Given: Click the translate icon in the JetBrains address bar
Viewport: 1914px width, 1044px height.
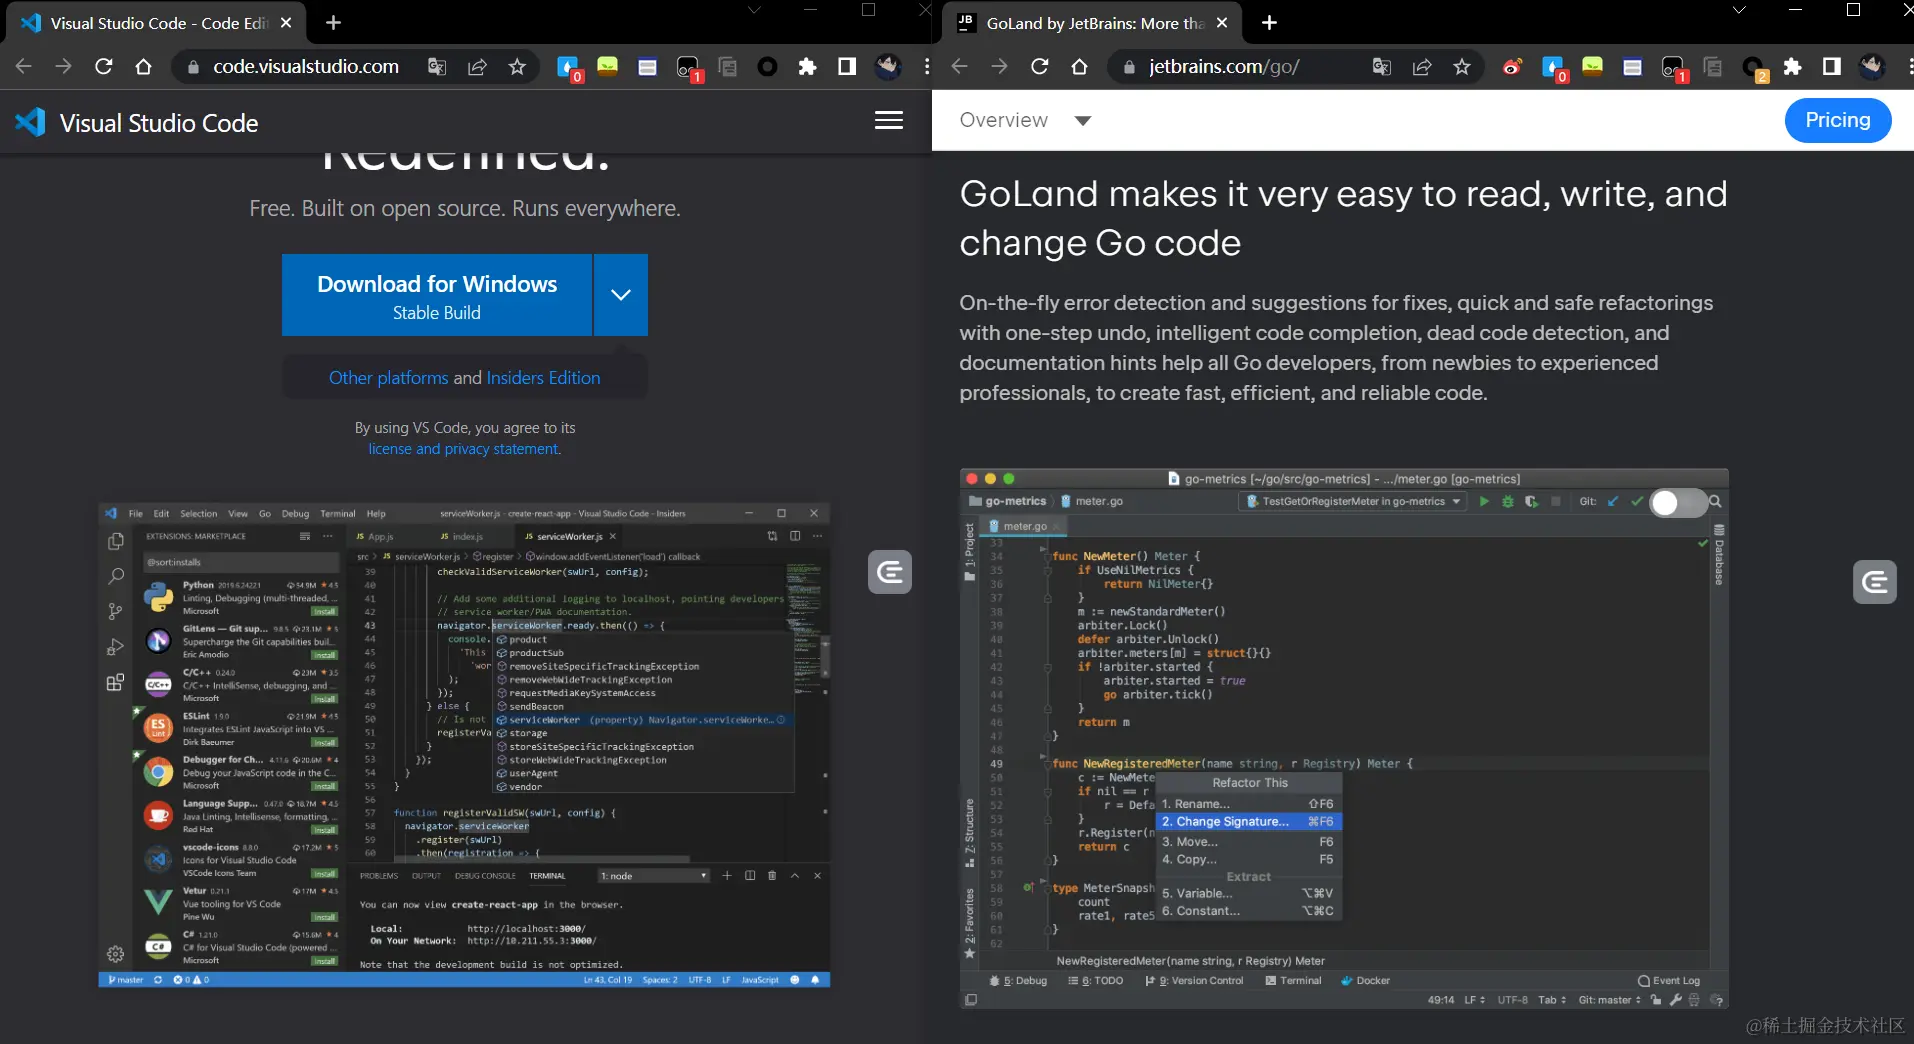Looking at the screenshot, I should coord(1382,67).
